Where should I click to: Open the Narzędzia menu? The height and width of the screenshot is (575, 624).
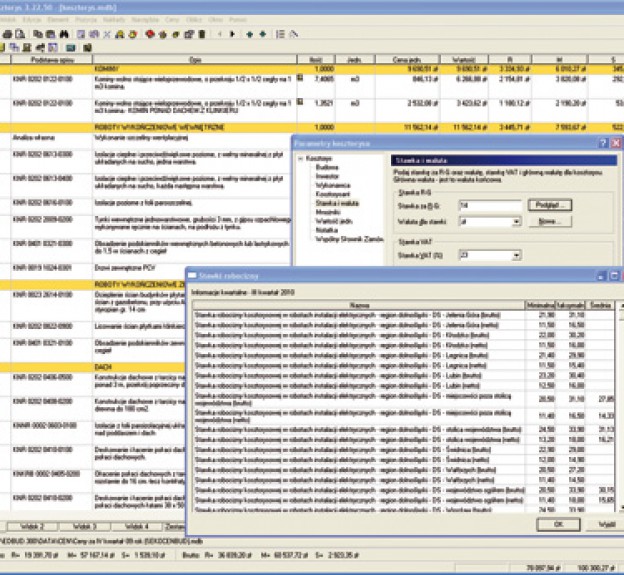point(145,19)
